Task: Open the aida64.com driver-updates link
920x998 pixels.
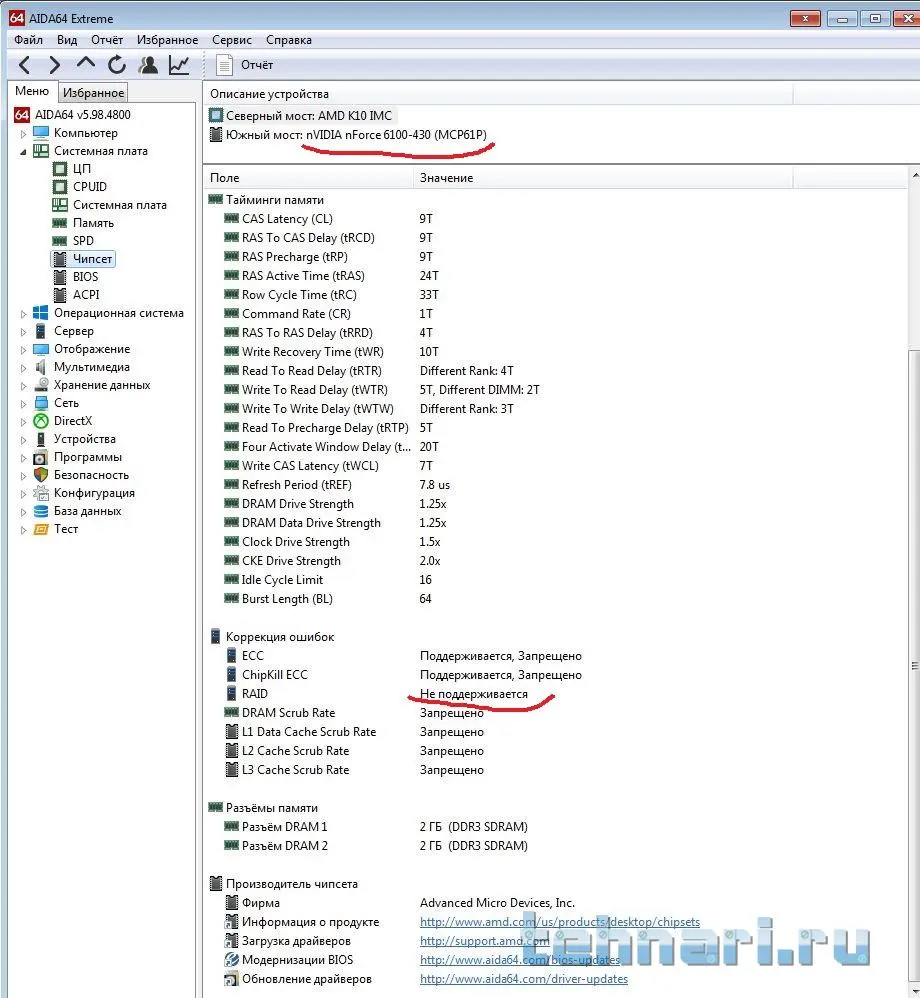Action: [x=523, y=979]
